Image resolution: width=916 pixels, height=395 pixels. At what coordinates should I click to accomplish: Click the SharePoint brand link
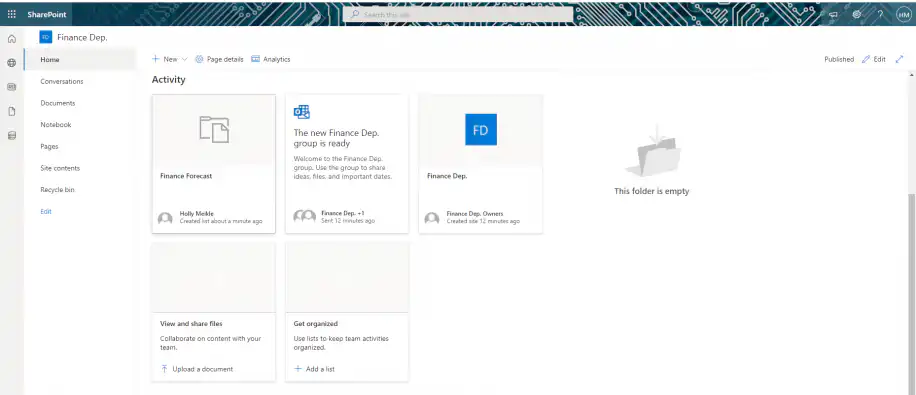[x=47, y=15]
